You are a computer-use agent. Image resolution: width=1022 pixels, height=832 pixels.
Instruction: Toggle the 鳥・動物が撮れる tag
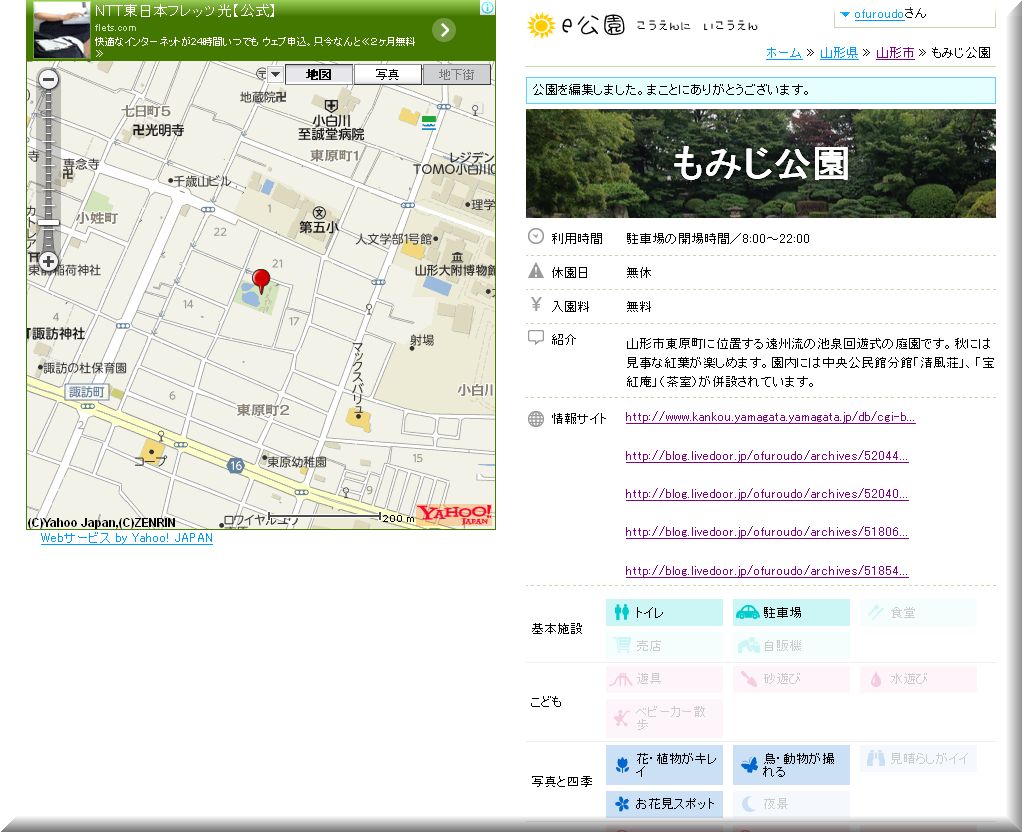791,765
